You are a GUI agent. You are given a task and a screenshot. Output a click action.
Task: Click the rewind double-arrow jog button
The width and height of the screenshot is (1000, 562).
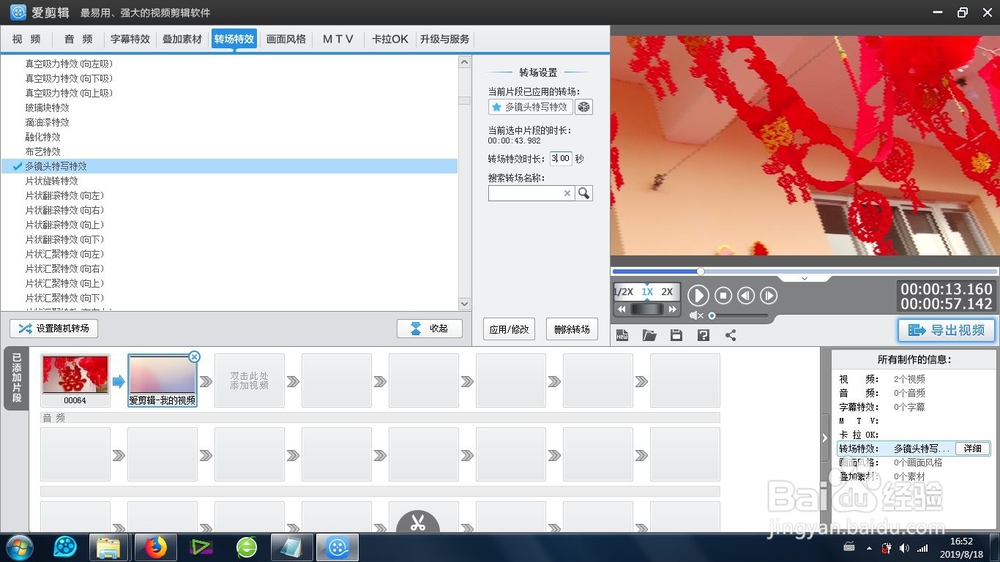pyautogui.click(x=622, y=309)
